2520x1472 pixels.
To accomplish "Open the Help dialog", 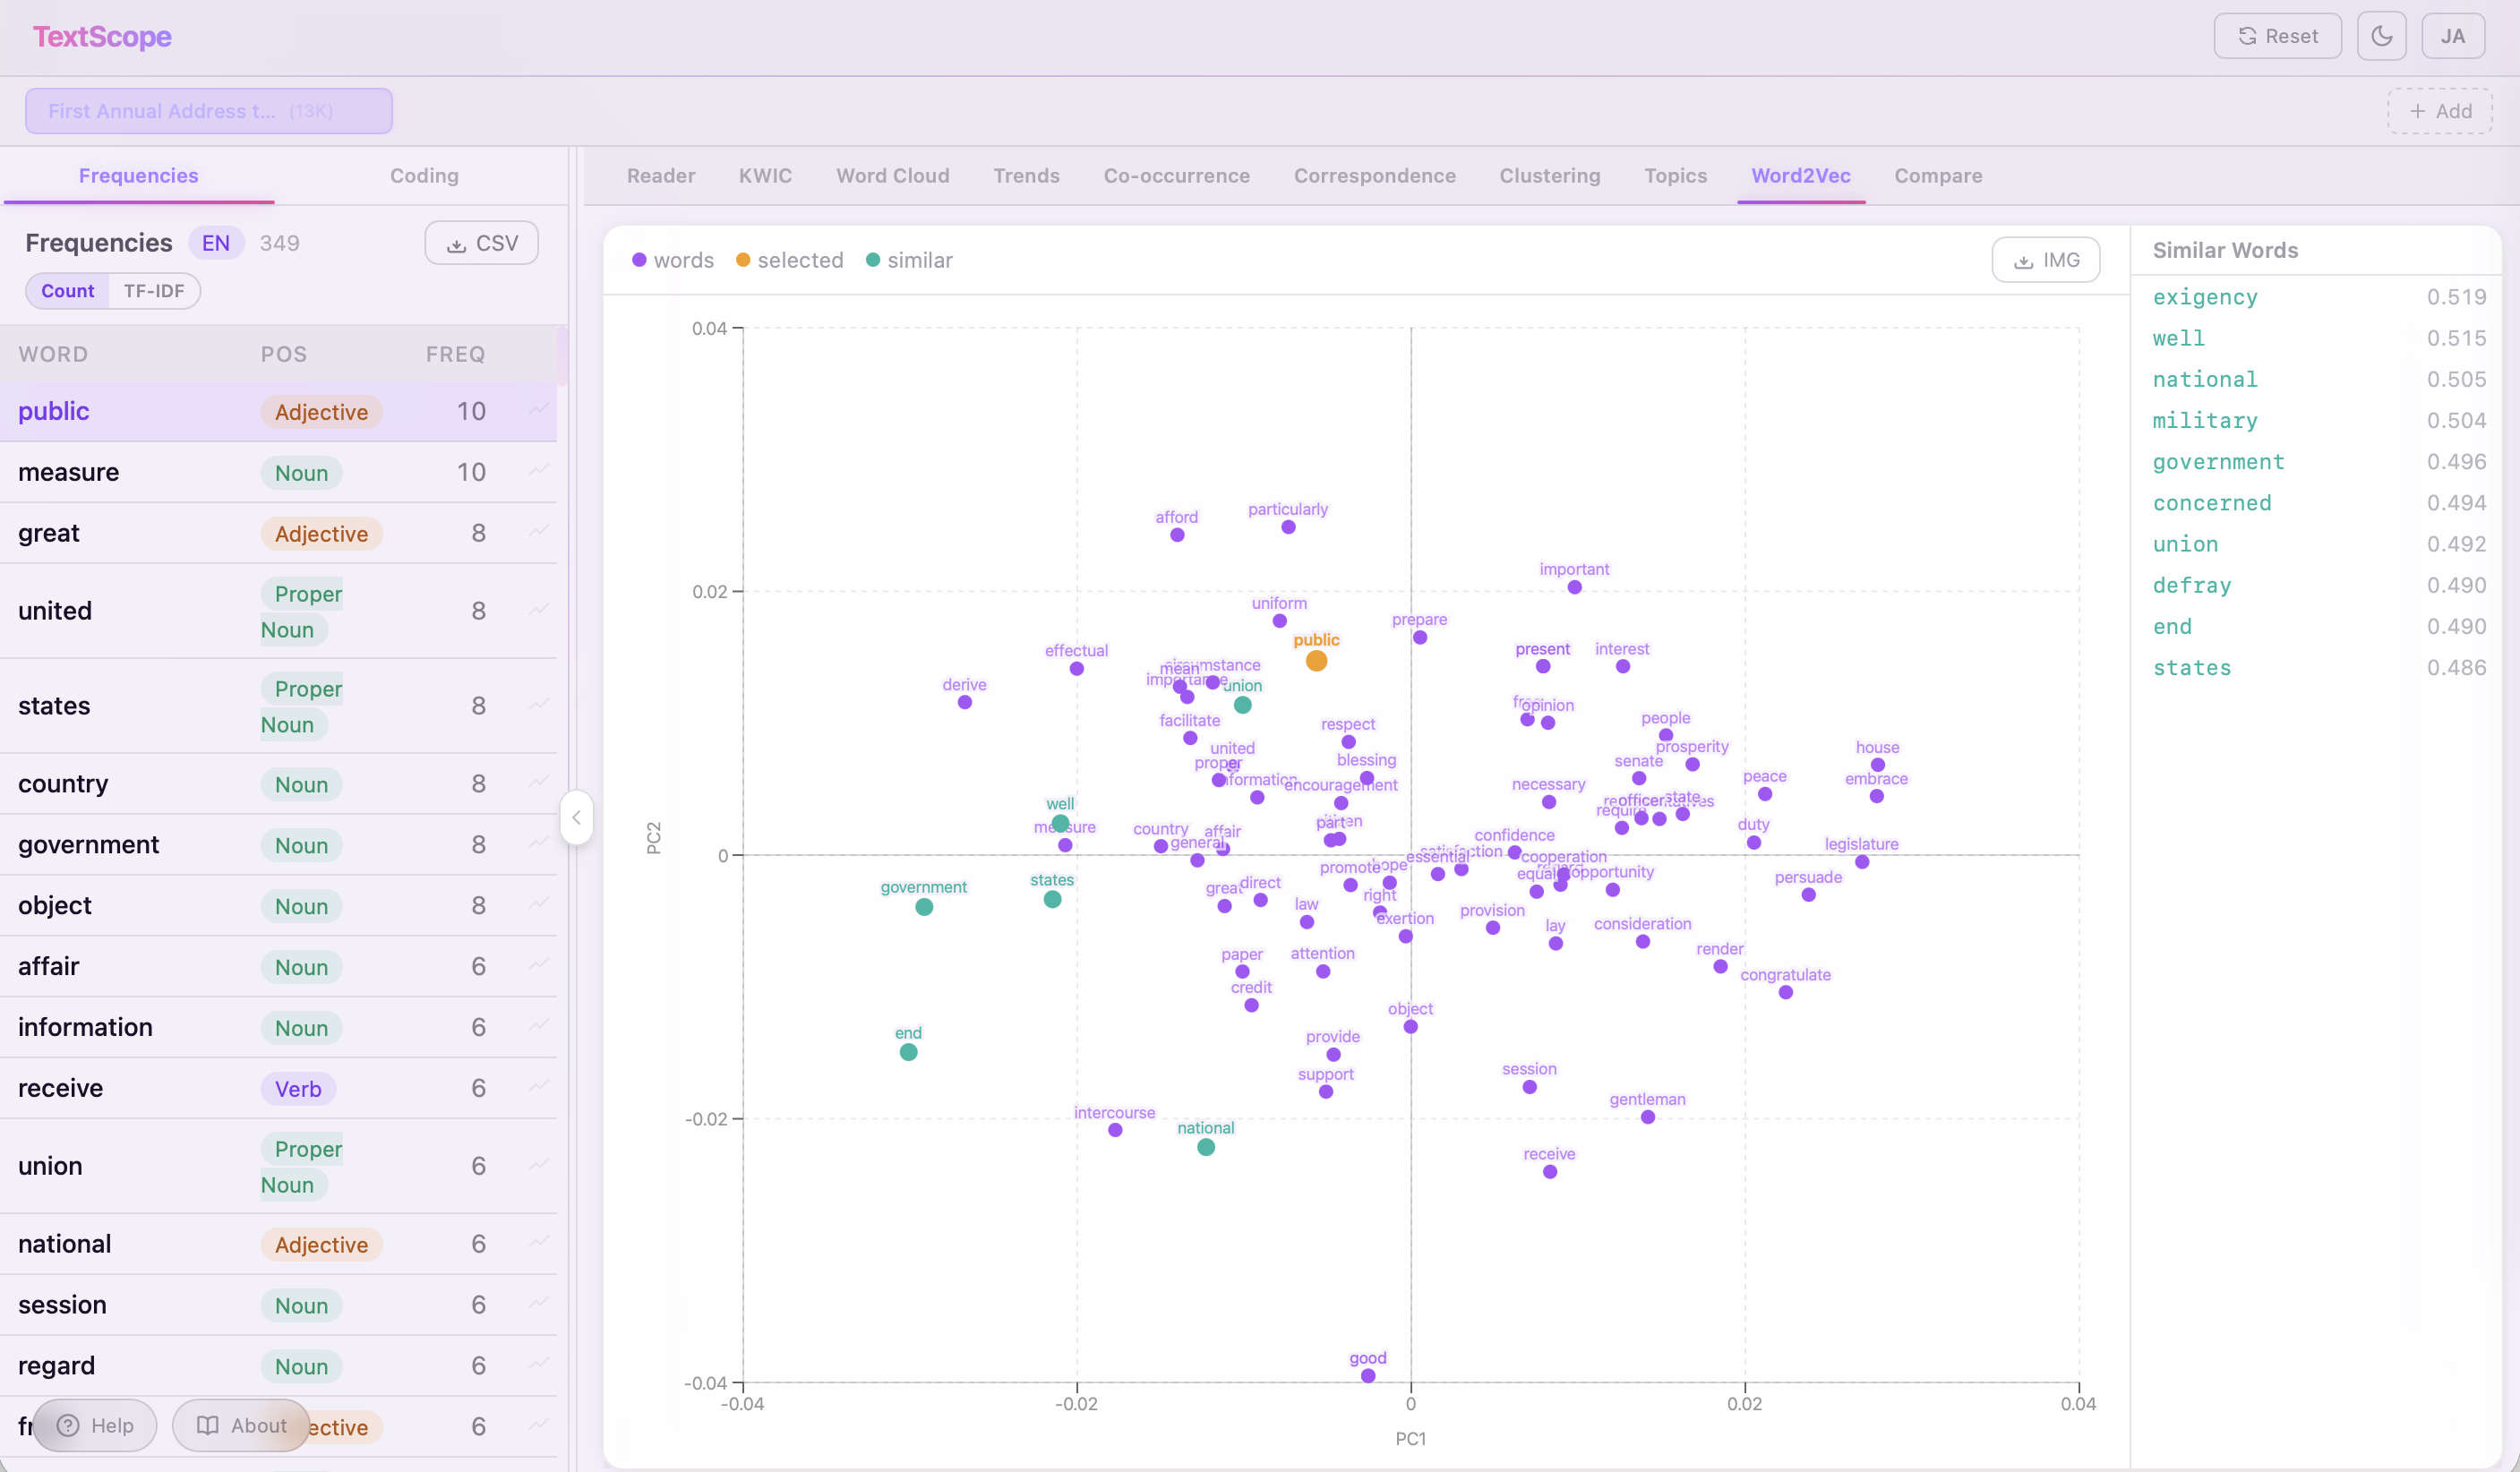I will [x=95, y=1425].
